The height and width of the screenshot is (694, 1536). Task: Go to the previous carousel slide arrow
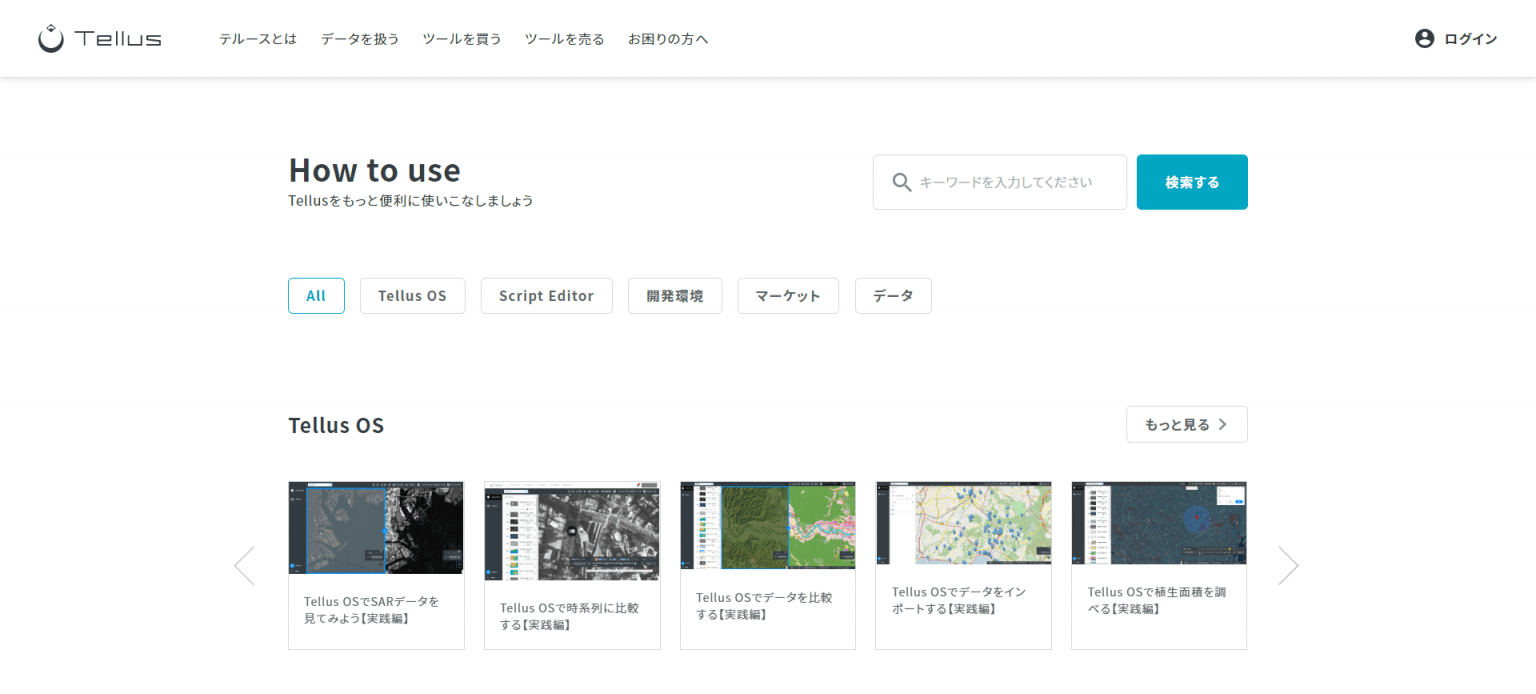coord(244,566)
